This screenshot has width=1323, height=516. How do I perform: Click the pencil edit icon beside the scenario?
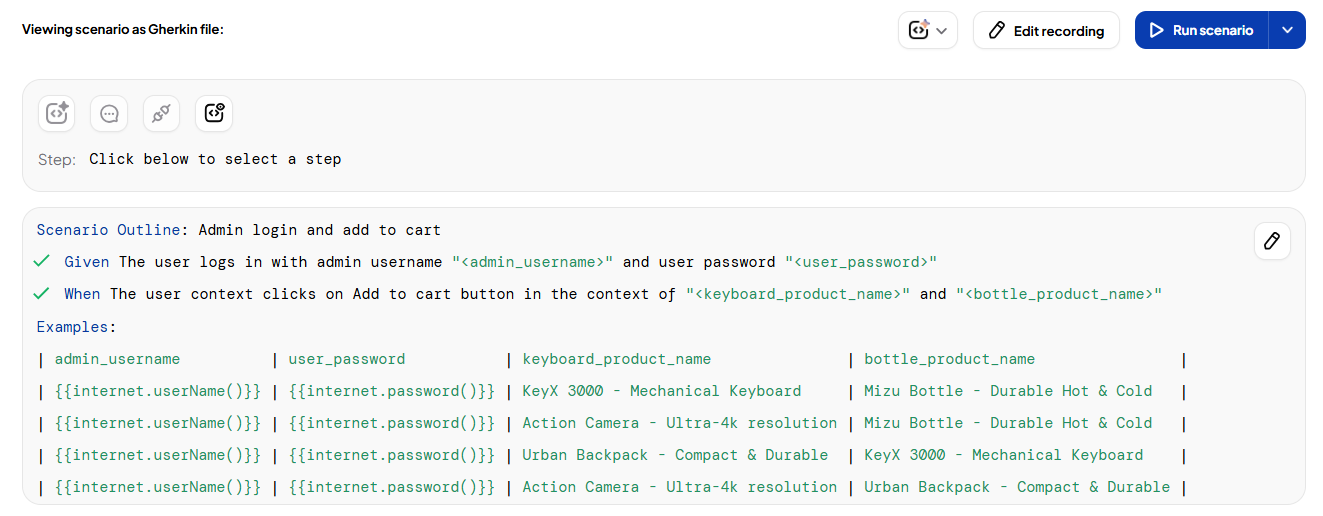(x=1272, y=241)
